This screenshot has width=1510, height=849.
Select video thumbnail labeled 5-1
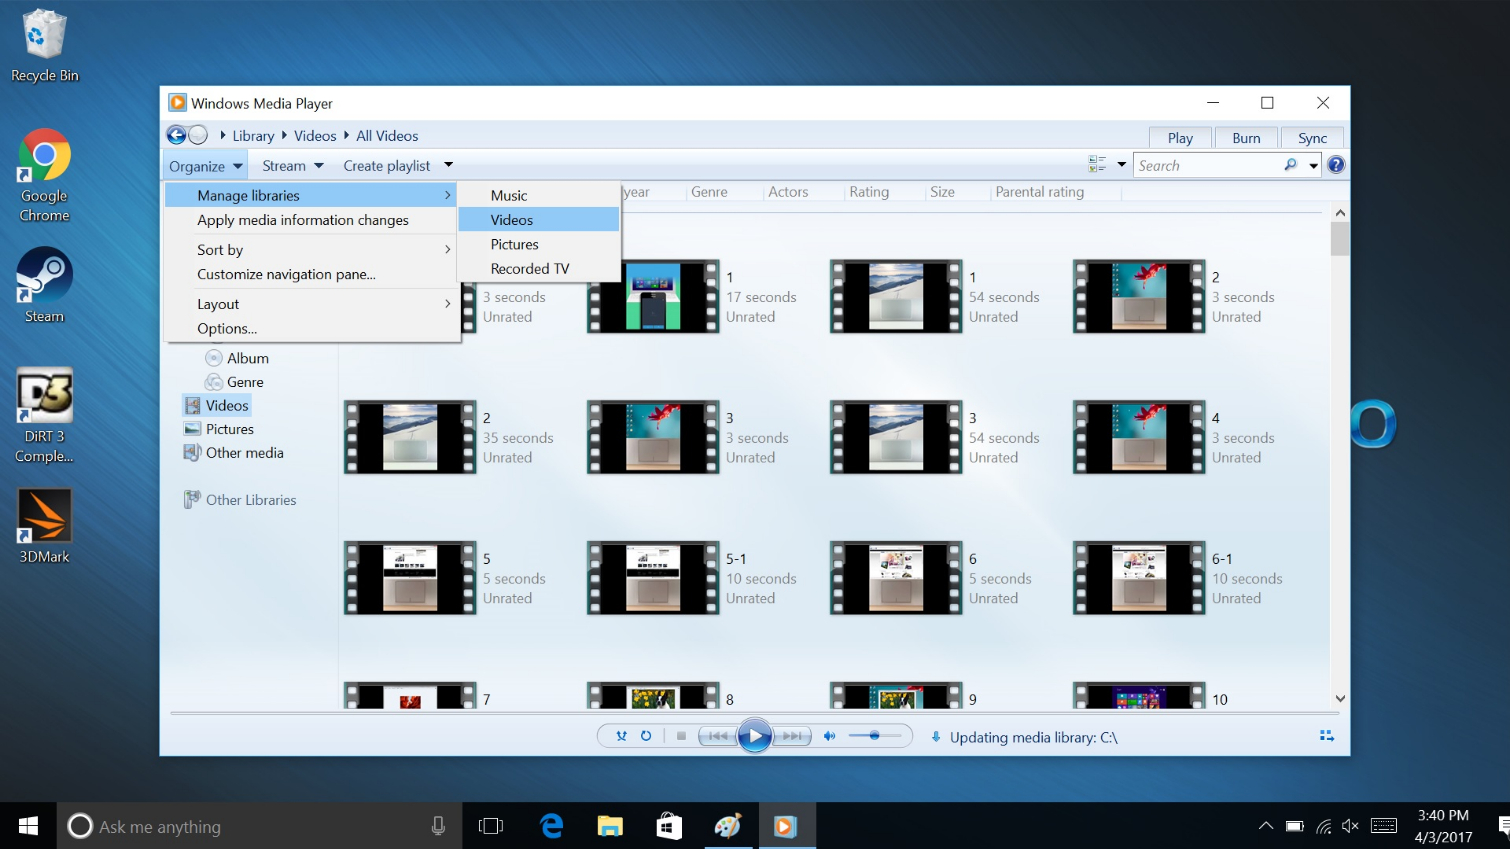pyautogui.click(x=653, y=578)
